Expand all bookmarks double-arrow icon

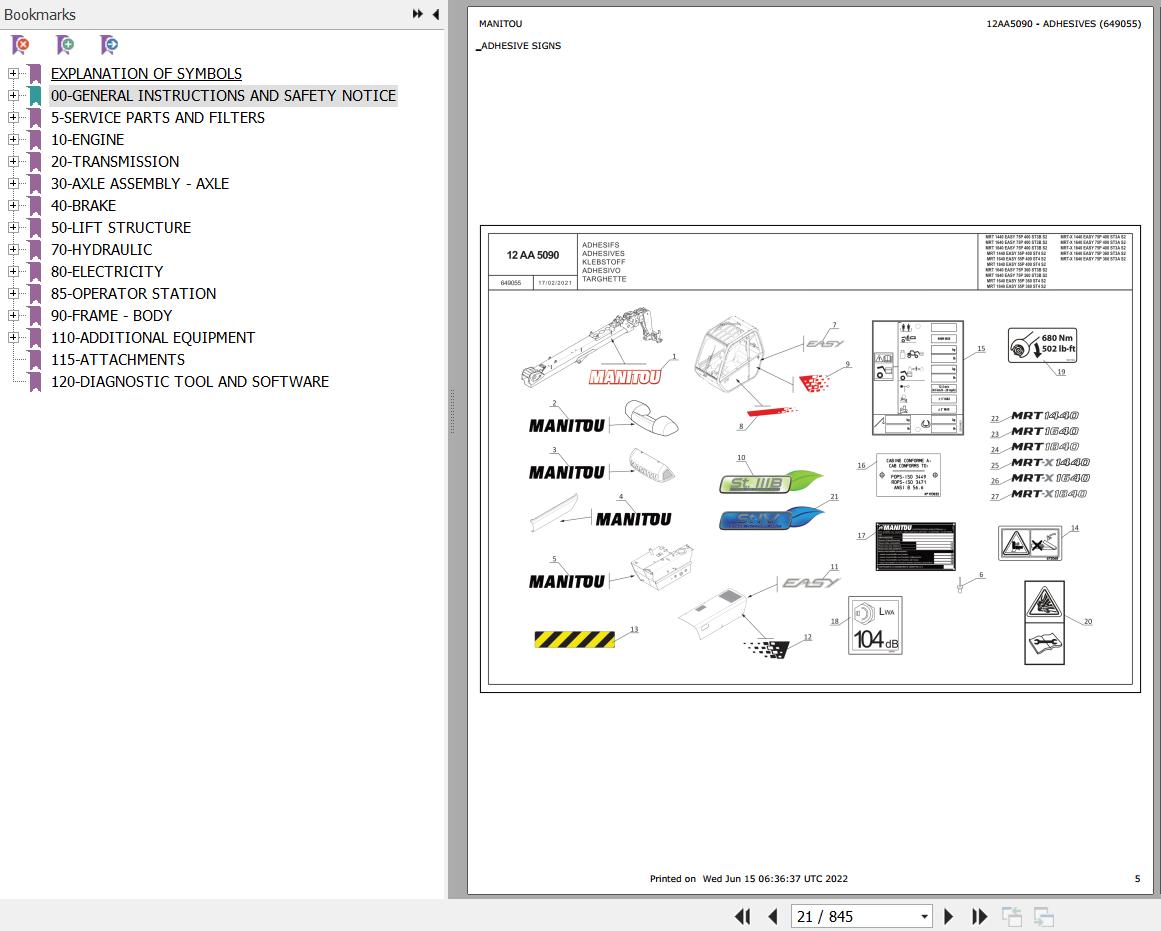click(x=418, y=14)
